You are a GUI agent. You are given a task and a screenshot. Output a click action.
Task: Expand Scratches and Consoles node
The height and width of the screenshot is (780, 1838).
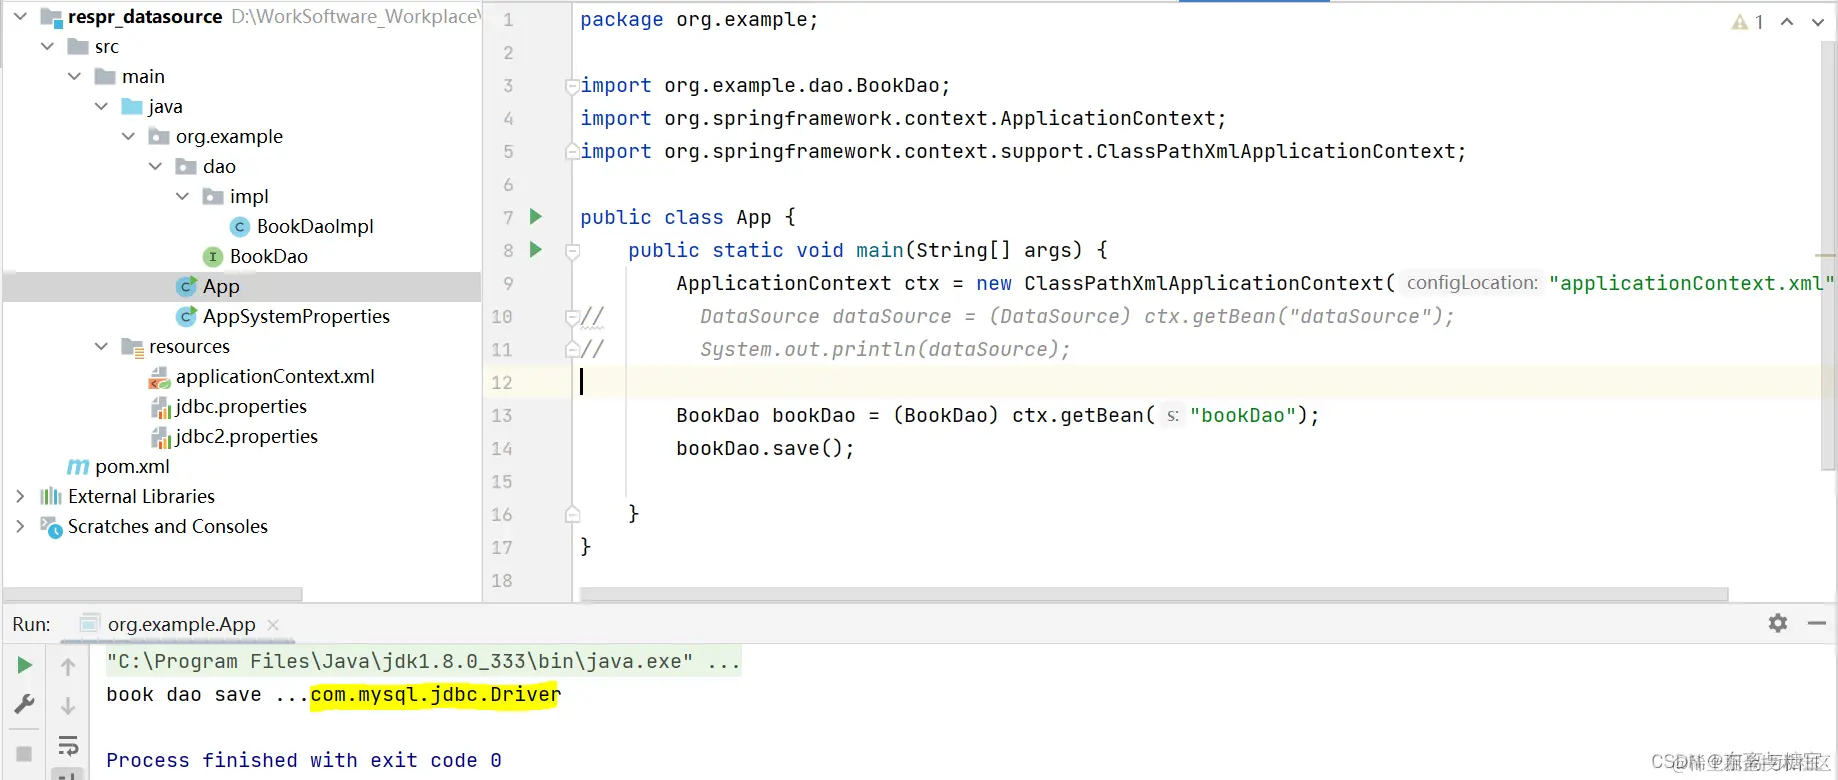click(x=20, y=527)
